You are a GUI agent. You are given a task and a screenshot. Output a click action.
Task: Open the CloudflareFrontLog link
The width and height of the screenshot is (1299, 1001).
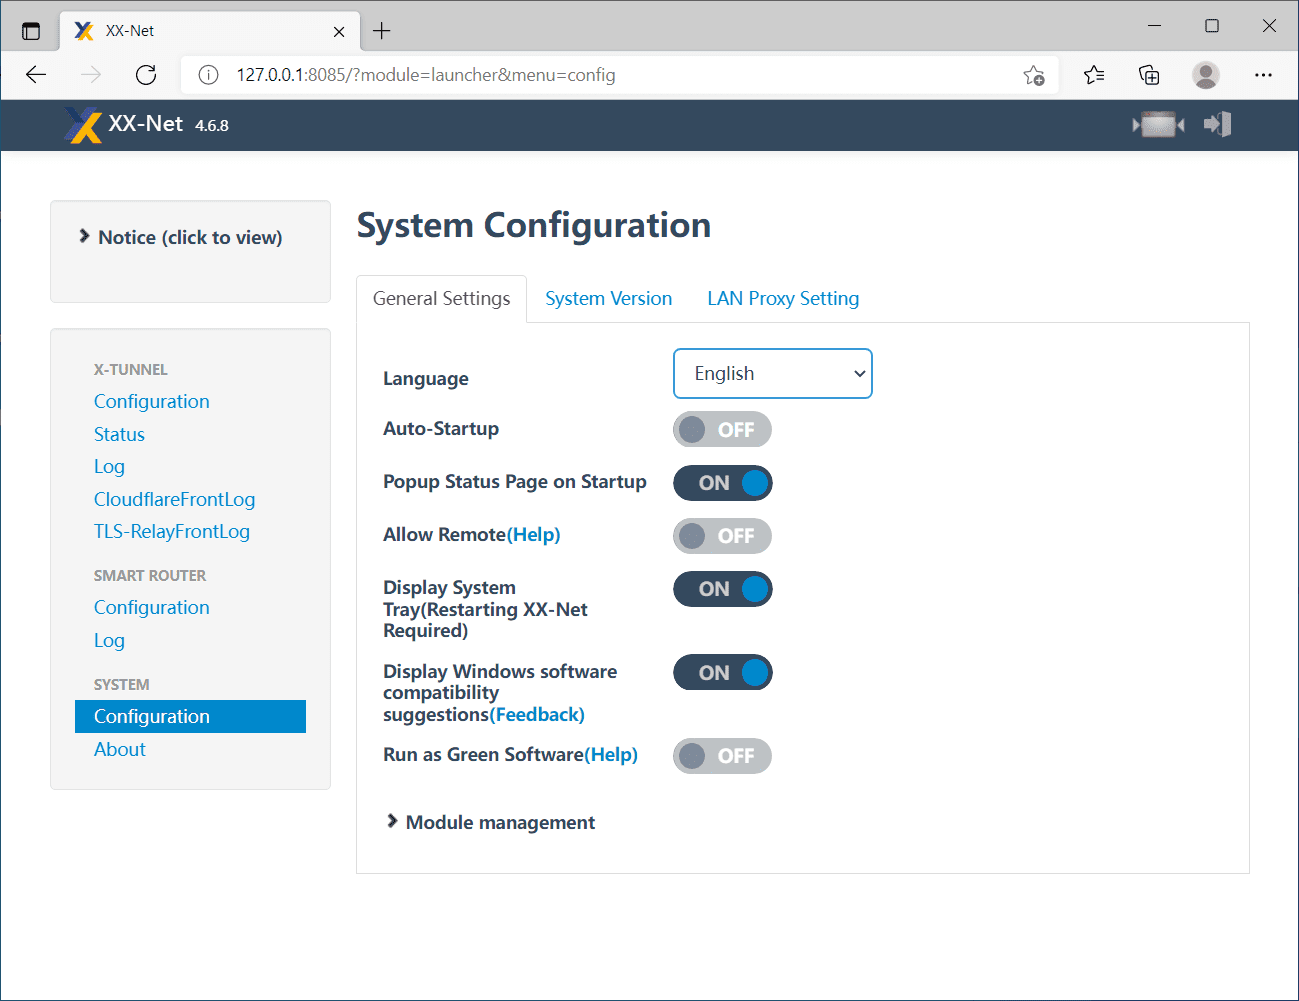point(174,499)
